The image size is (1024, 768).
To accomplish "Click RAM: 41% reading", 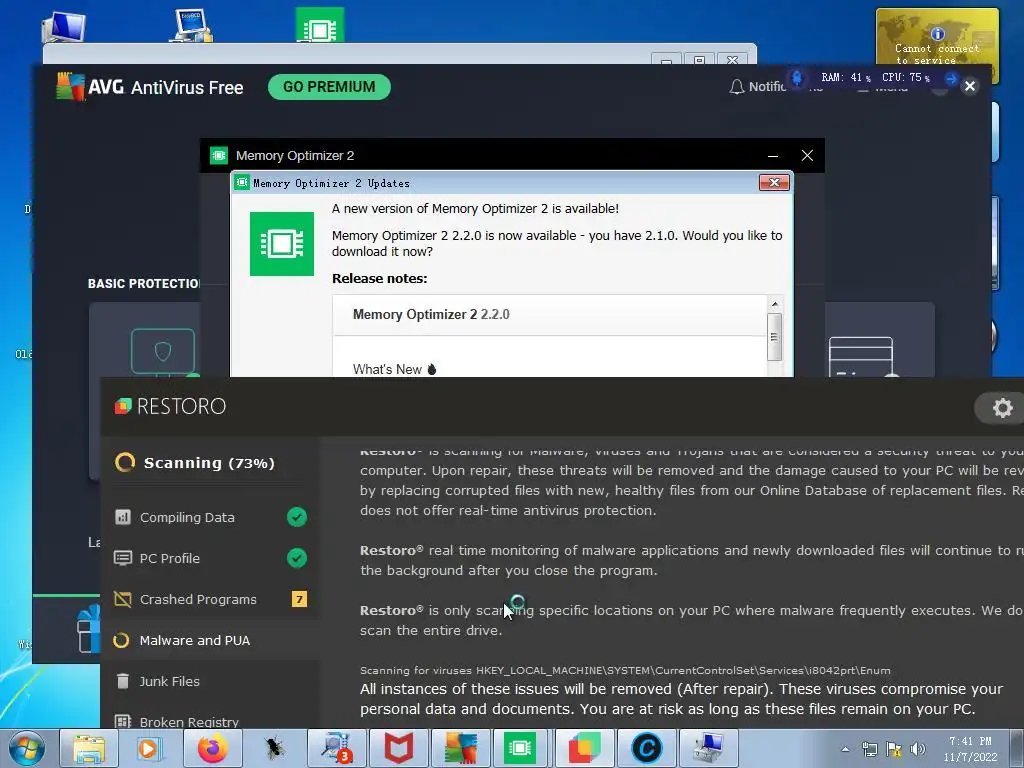I will [x=846, y=78].
